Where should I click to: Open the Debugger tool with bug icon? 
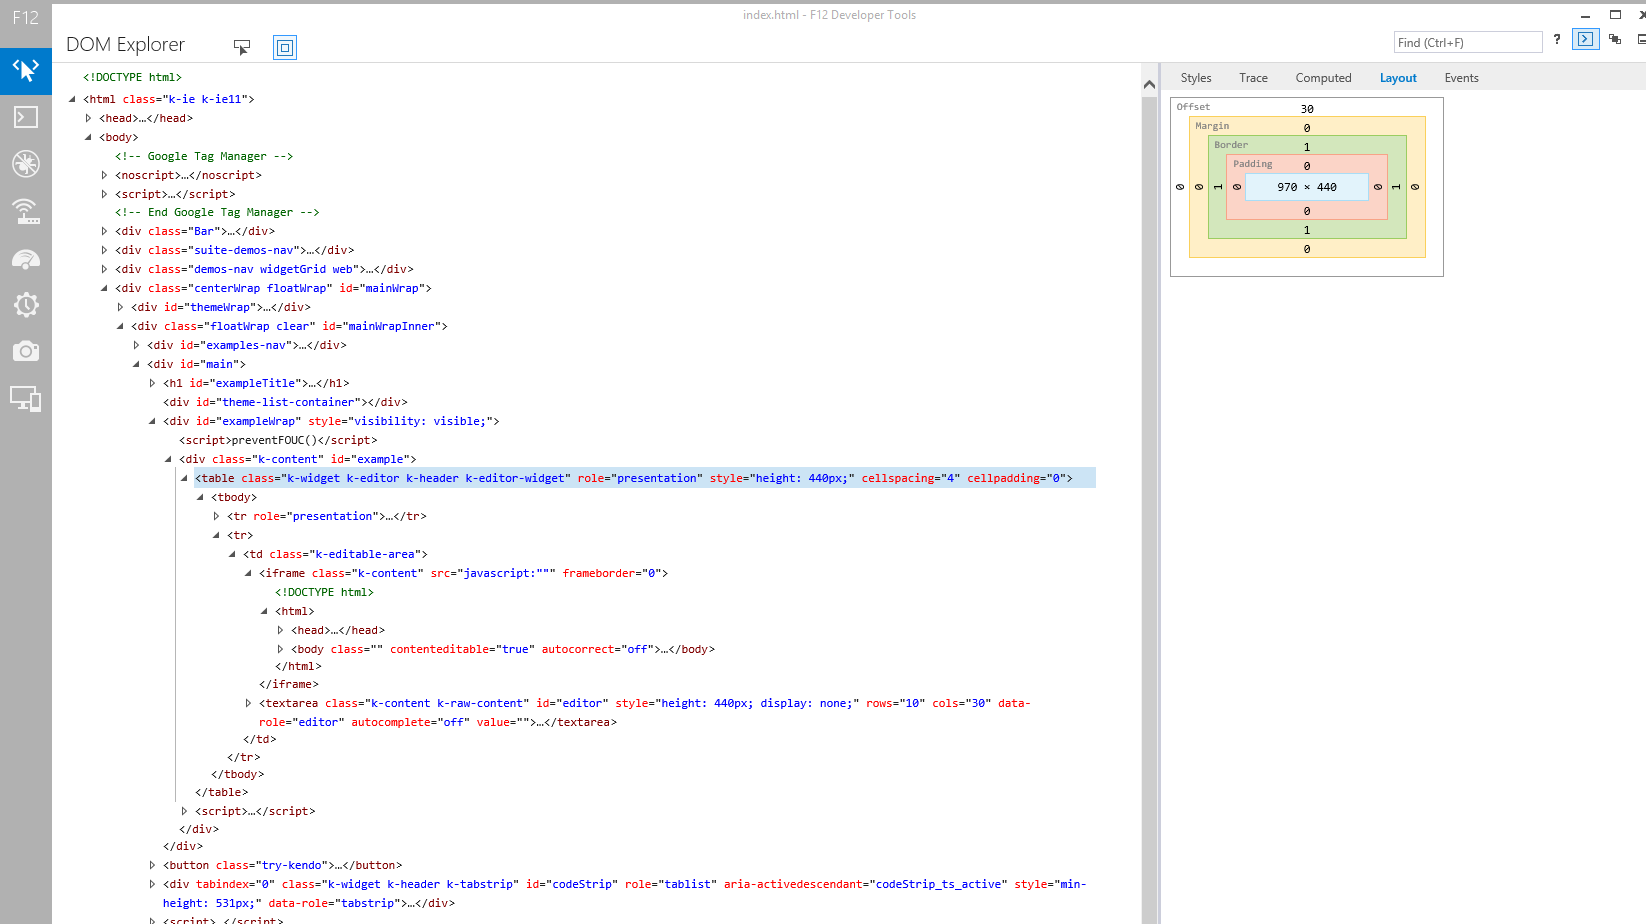tap(26, 164)
